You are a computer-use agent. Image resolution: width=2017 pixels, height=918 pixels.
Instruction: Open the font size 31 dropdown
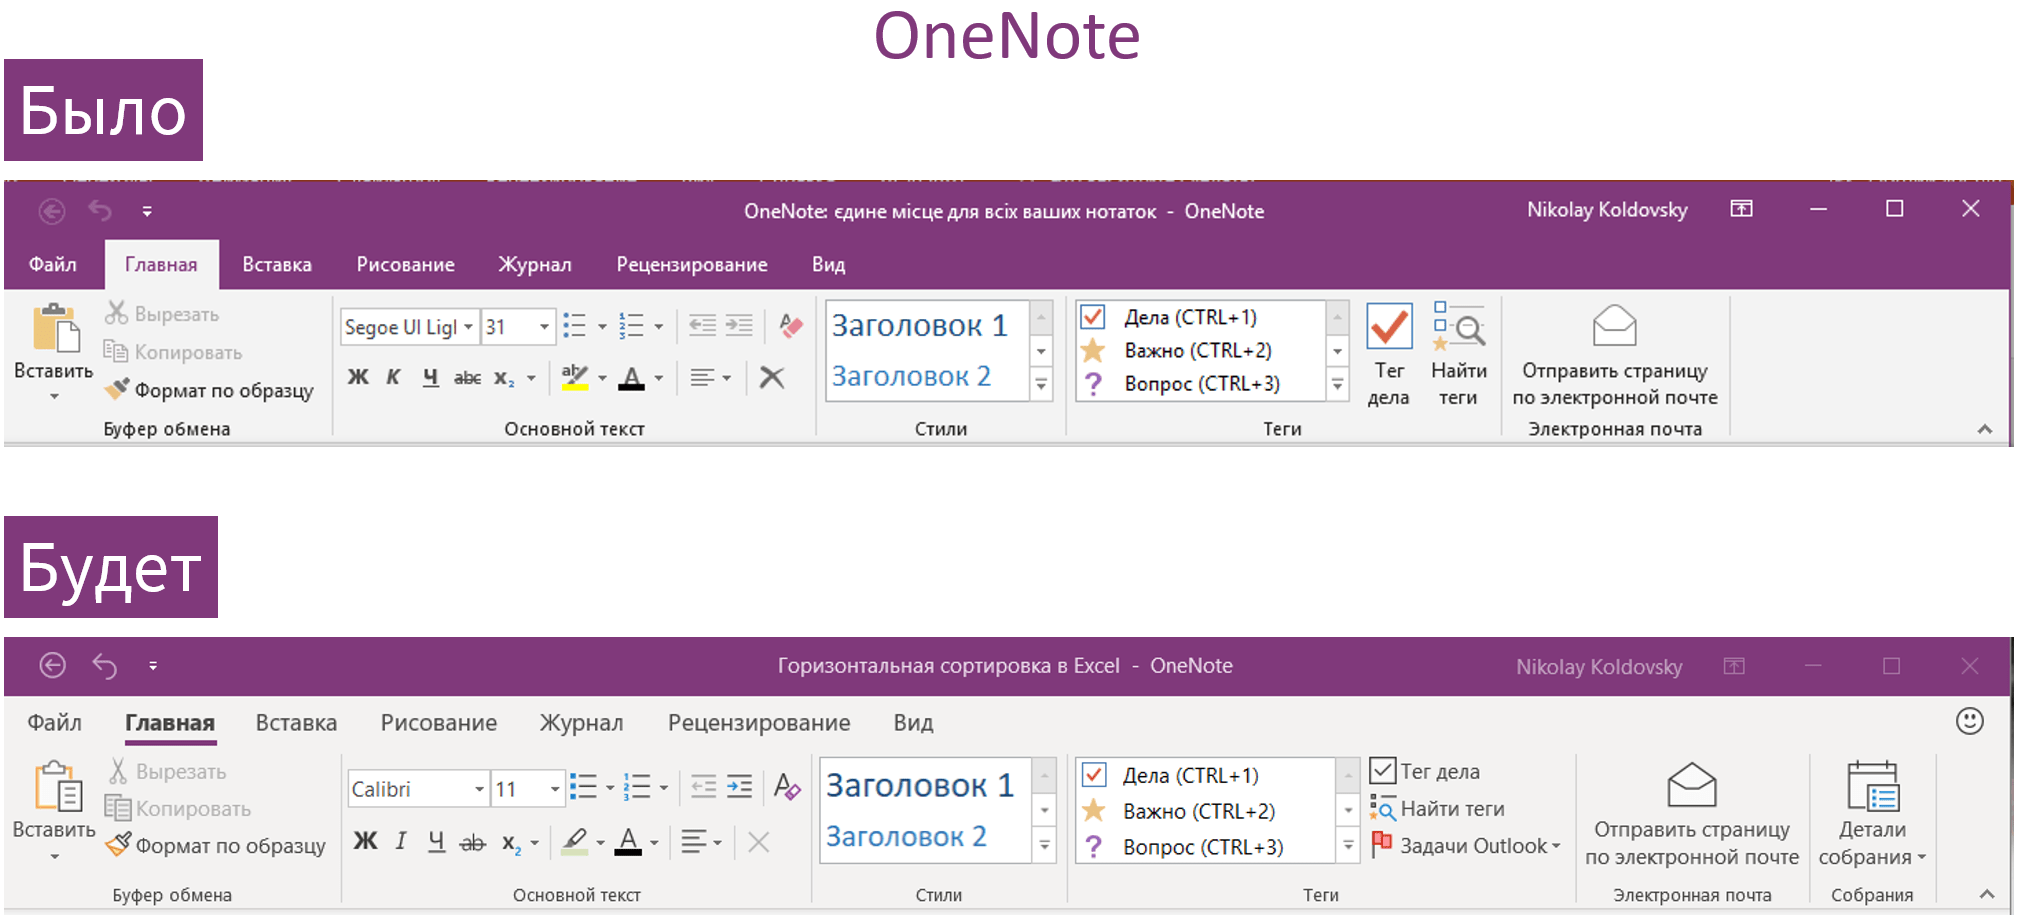click(544, 327)
